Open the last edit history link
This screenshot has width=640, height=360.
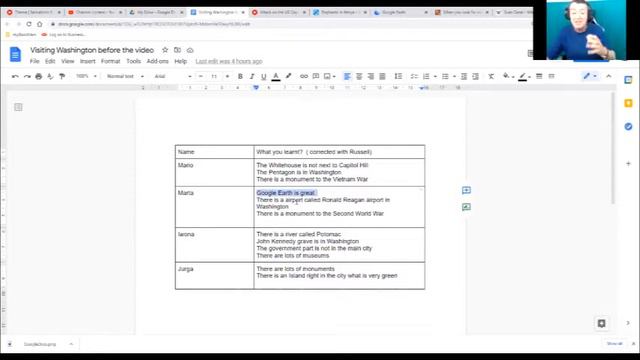229,61
